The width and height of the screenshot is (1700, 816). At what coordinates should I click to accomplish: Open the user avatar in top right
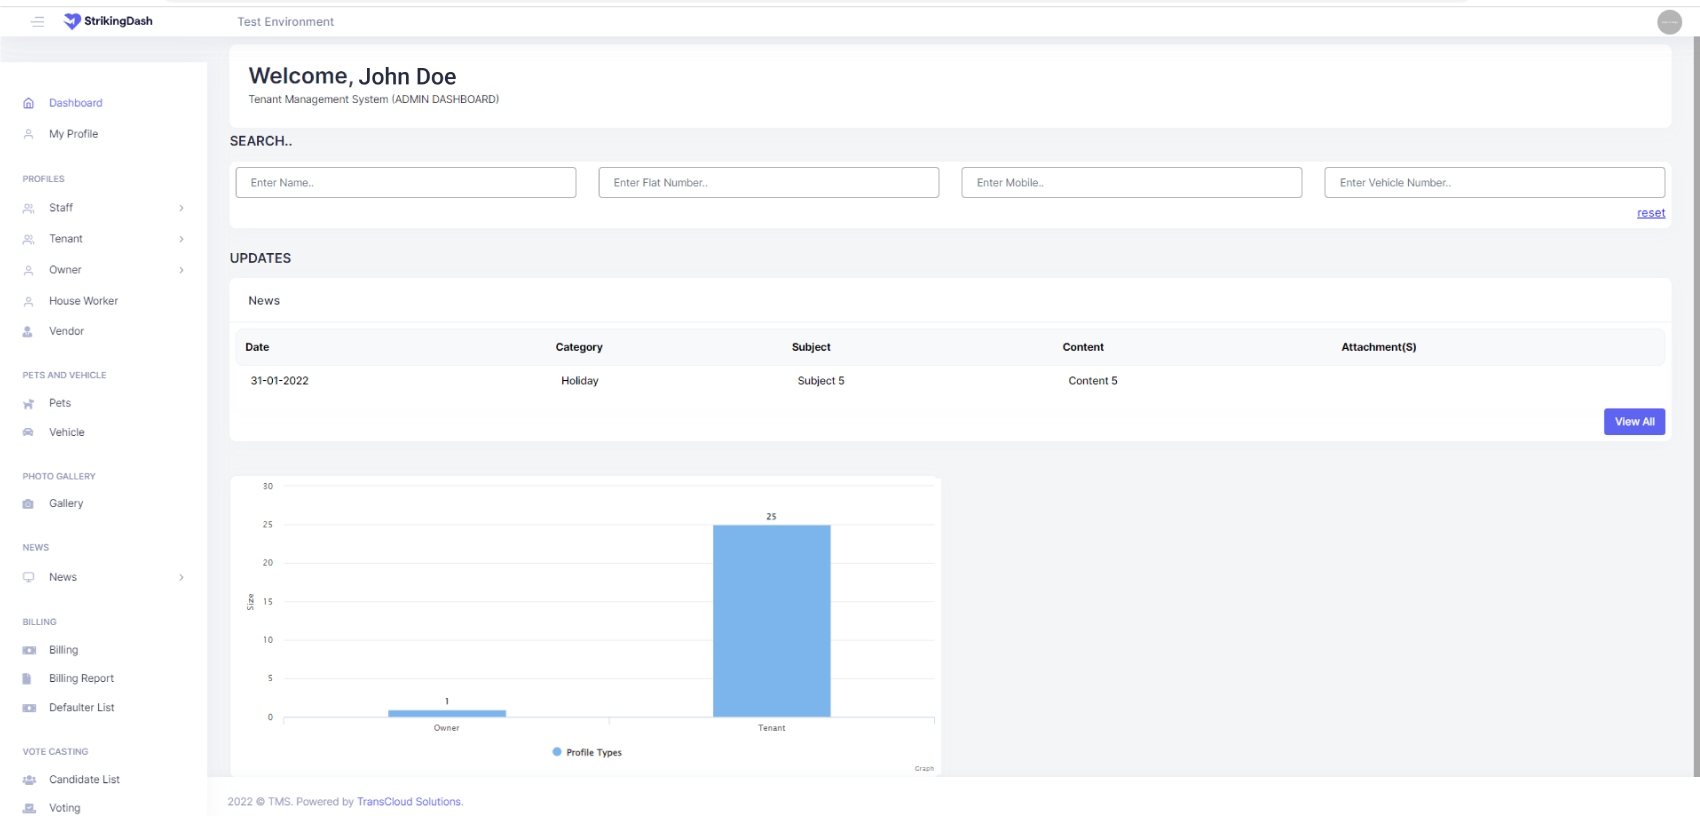1669,22
